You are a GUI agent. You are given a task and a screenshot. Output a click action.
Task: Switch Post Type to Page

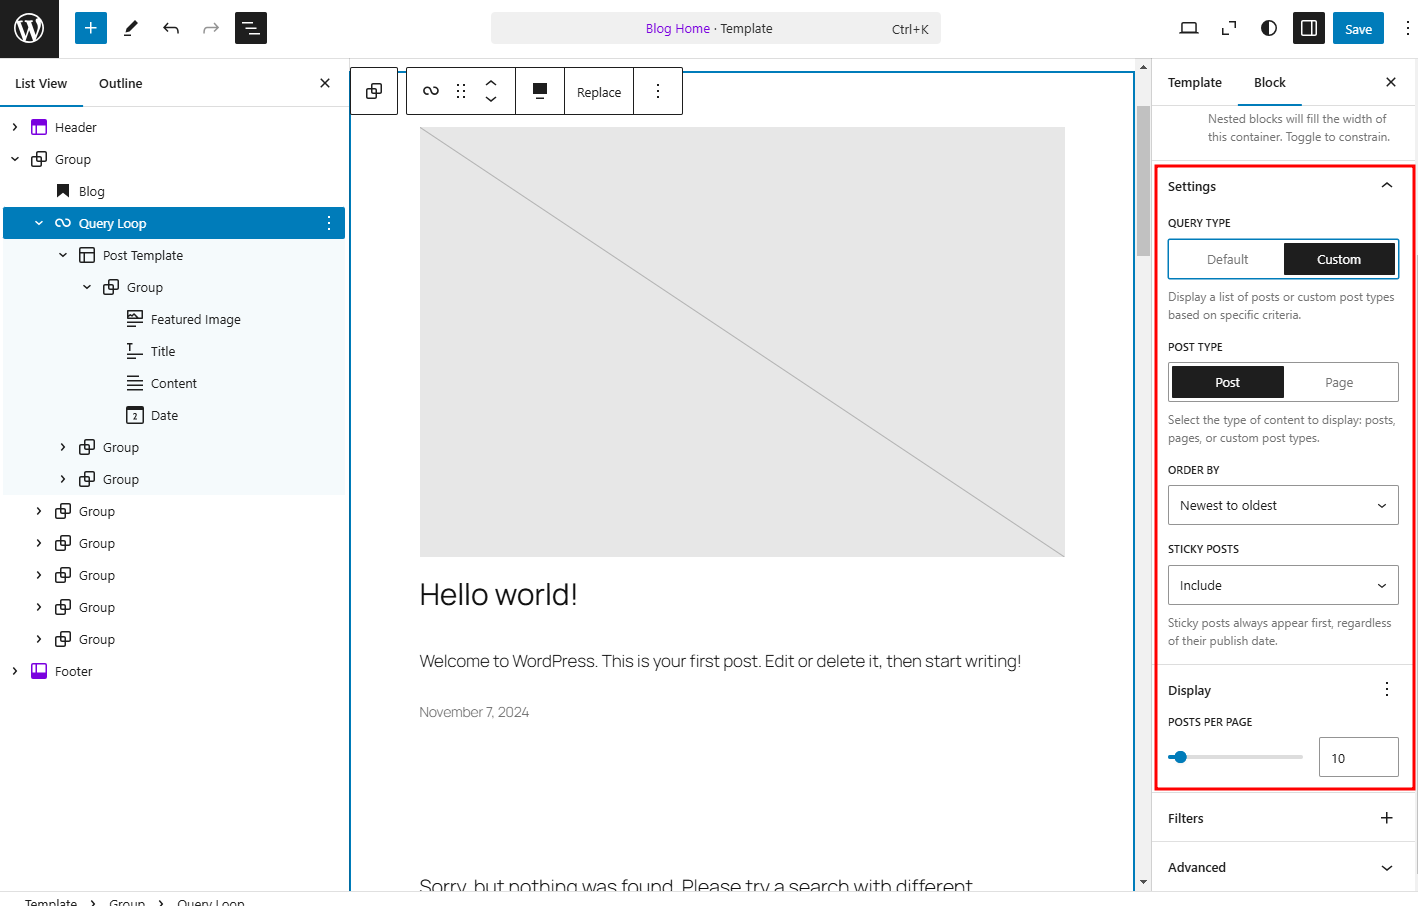(1340, 382)
